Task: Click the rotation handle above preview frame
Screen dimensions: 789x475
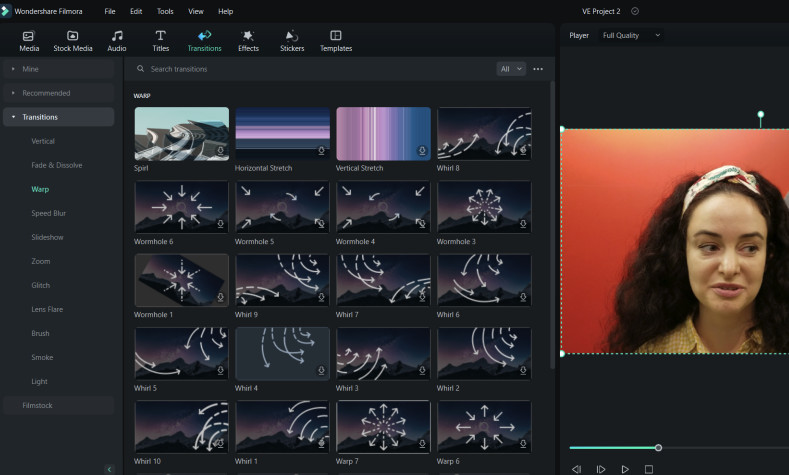Action: click(x=760, y=115)
